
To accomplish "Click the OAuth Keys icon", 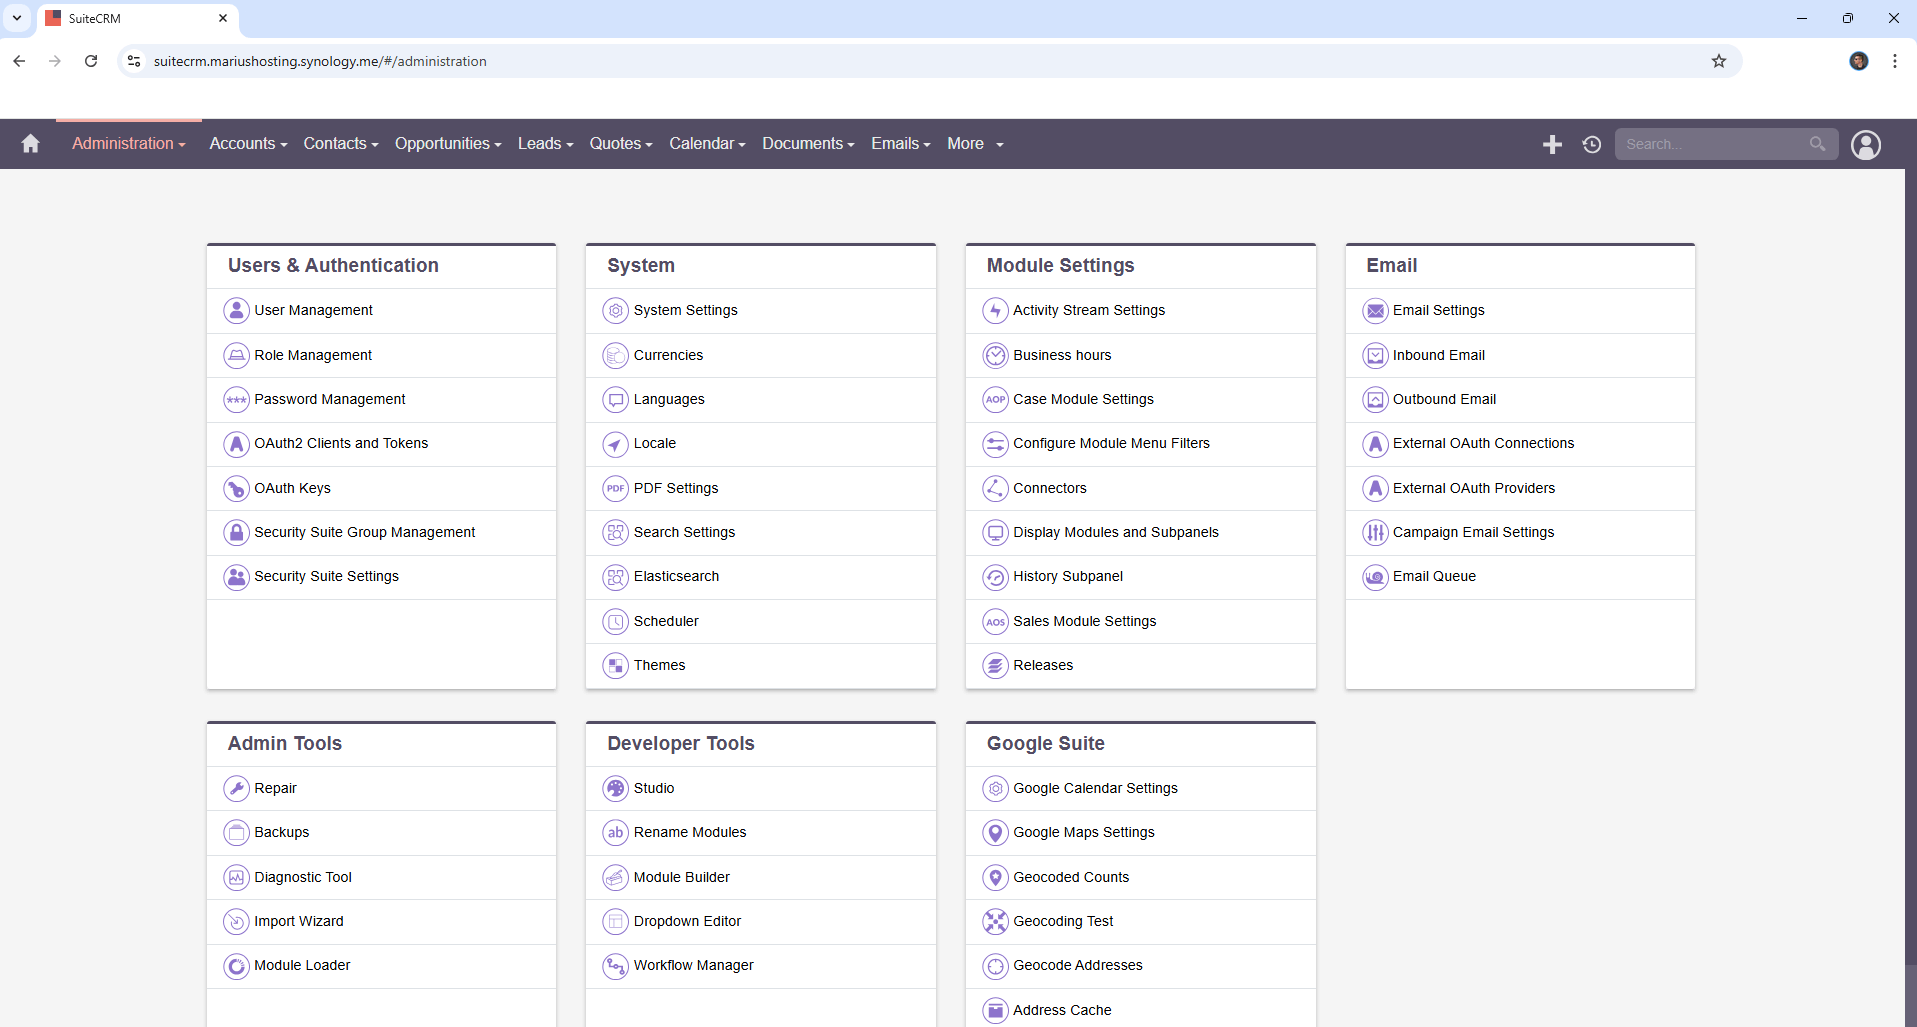I will click(x=236, y=489).
